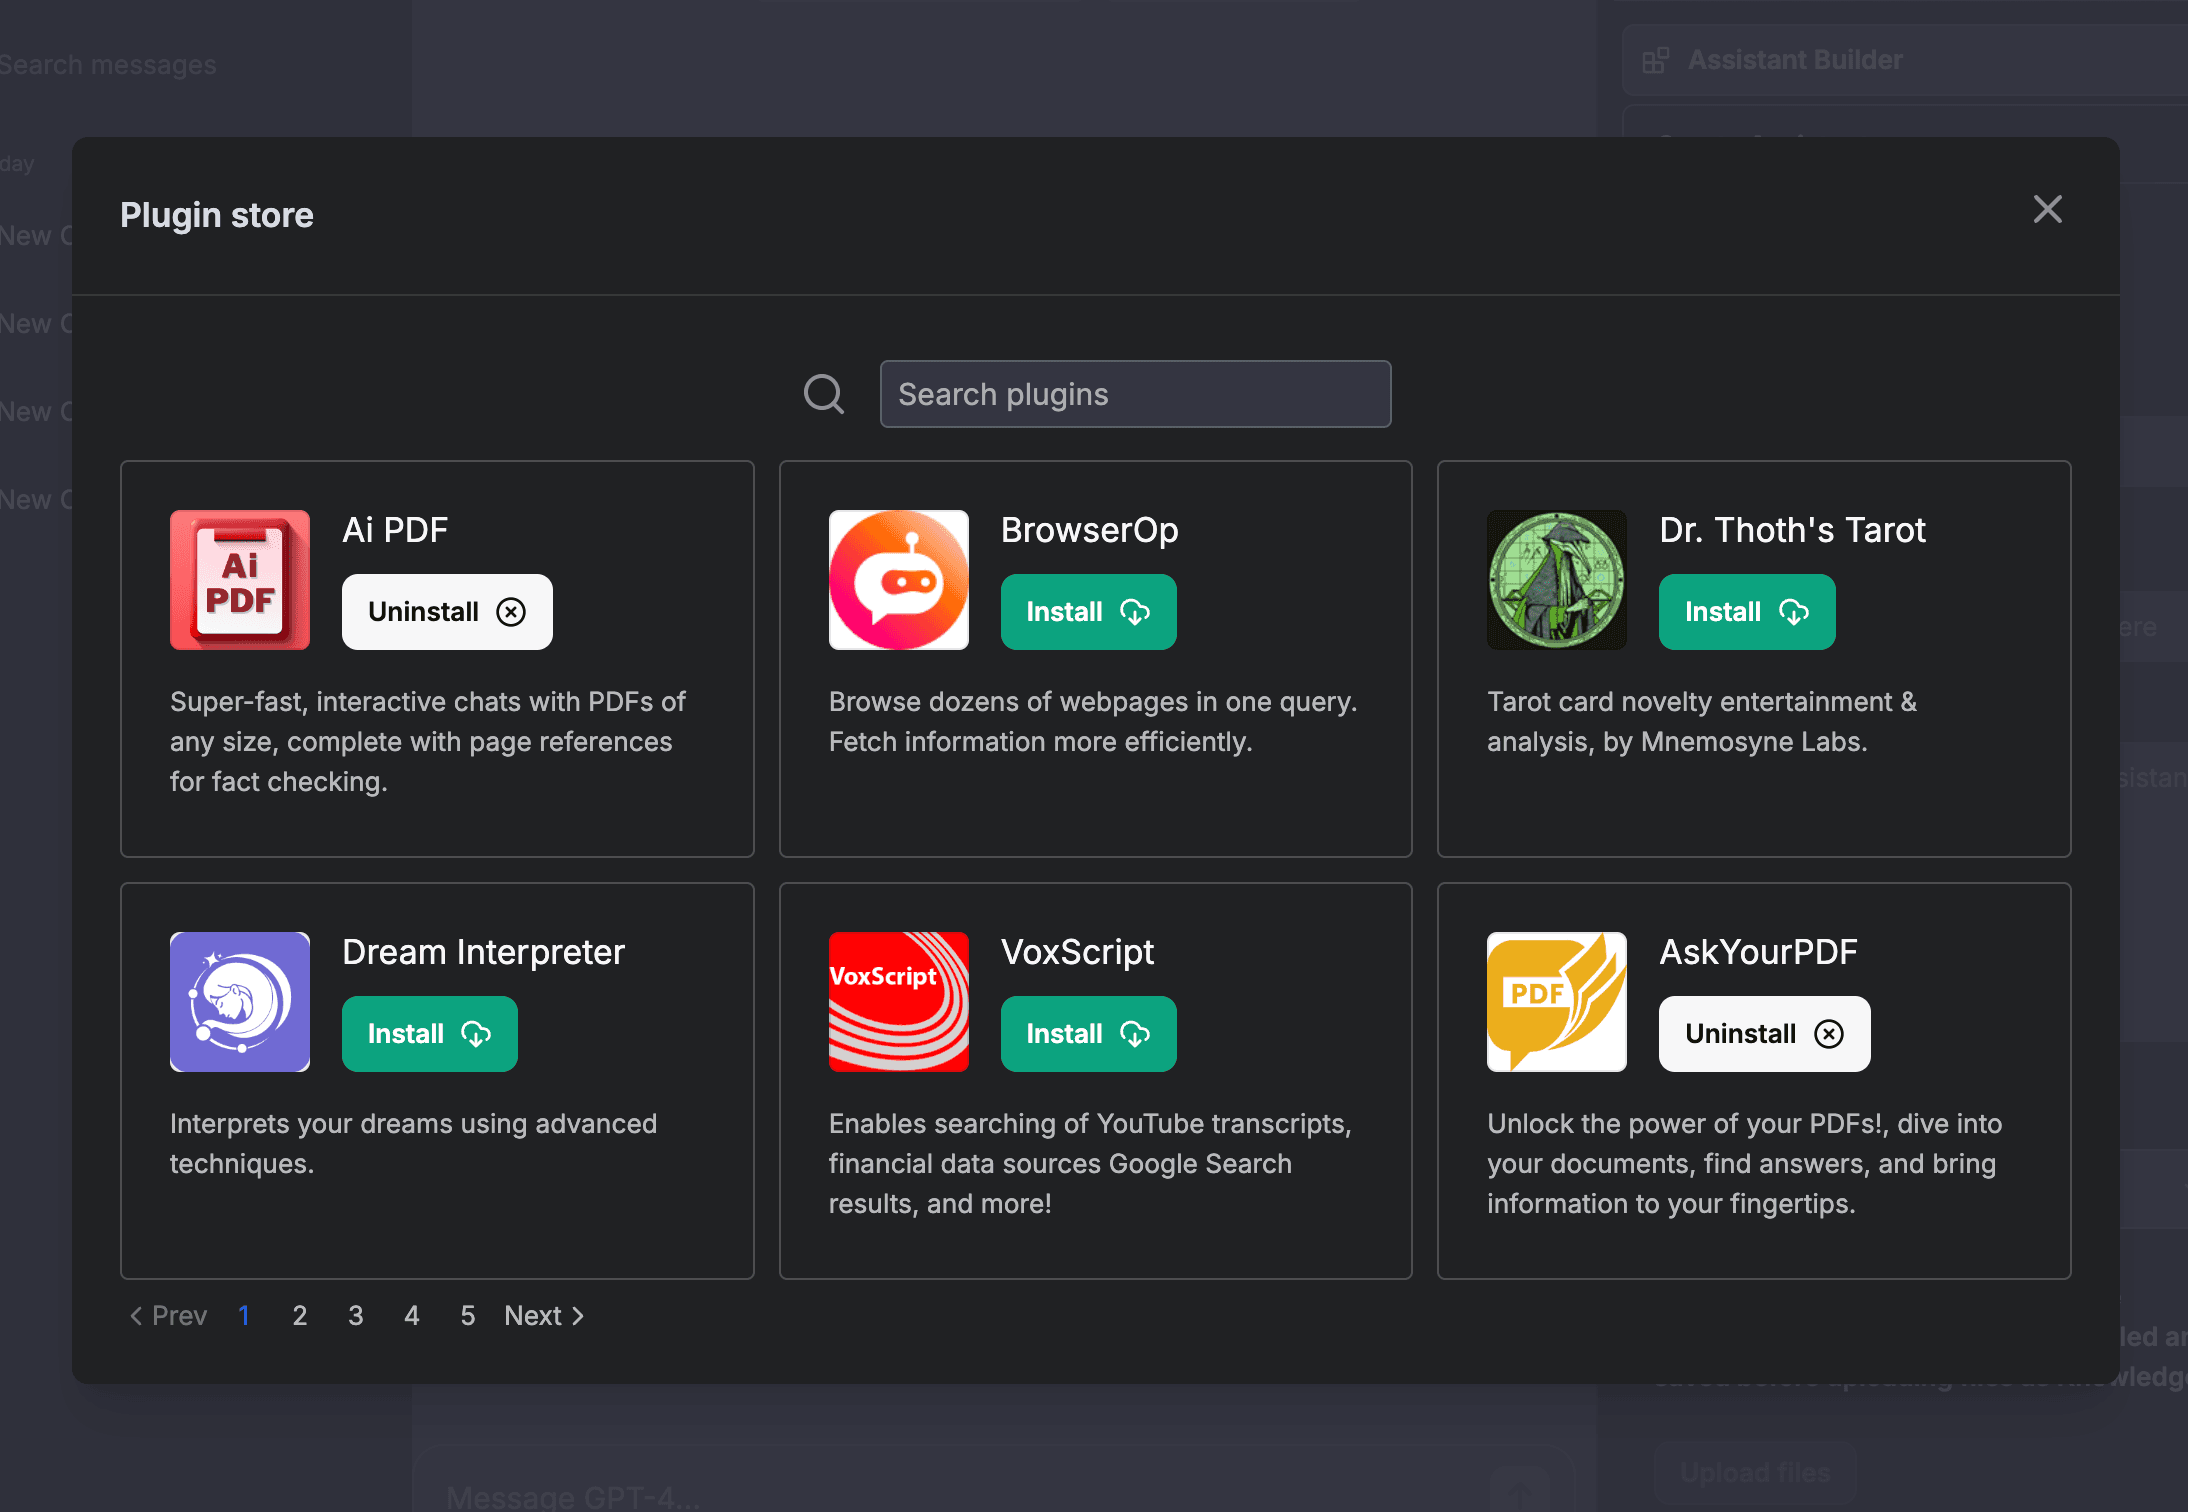Viewport: 2188px width, 1512px height.
Task: Go to the Next plugins page
Action: pyautogui.click(x=544, y=1316)
